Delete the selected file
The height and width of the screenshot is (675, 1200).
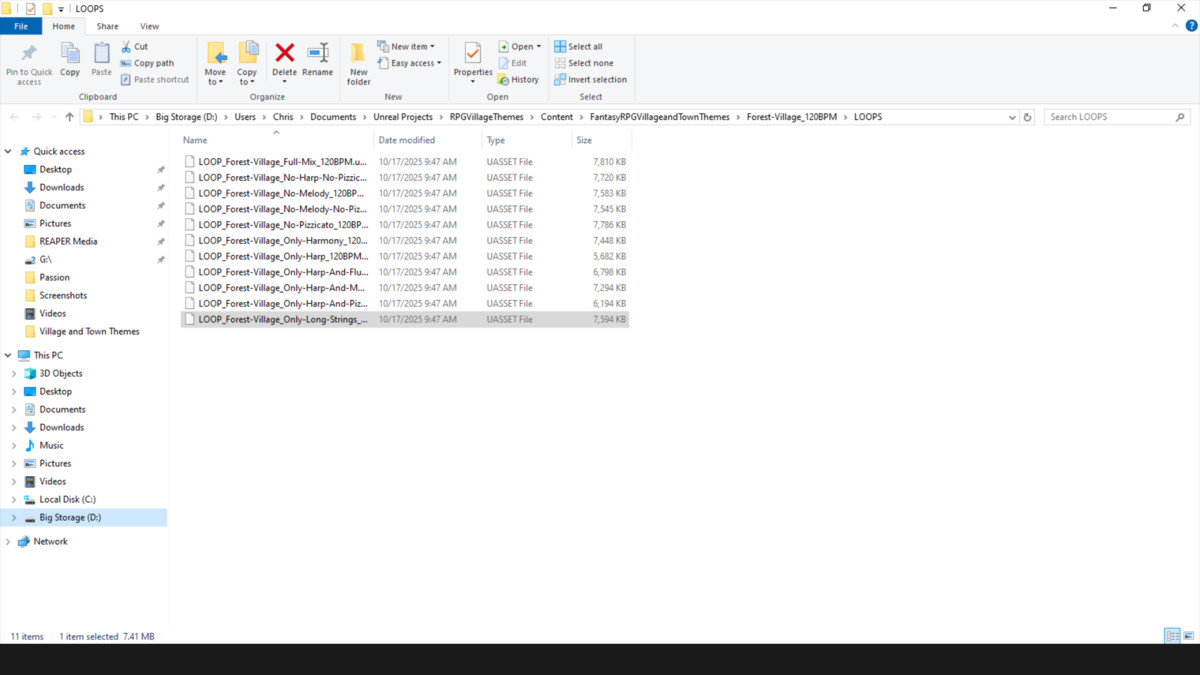[x=284, y=62]
